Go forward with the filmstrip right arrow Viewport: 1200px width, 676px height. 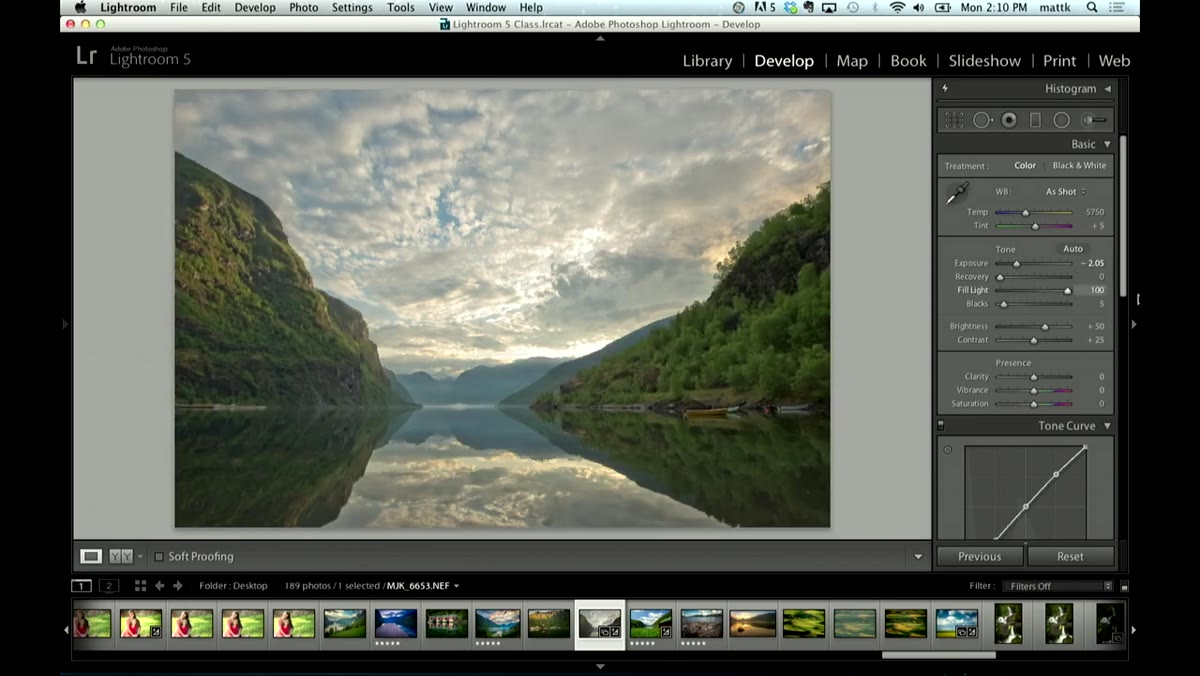tap(178, 586)
